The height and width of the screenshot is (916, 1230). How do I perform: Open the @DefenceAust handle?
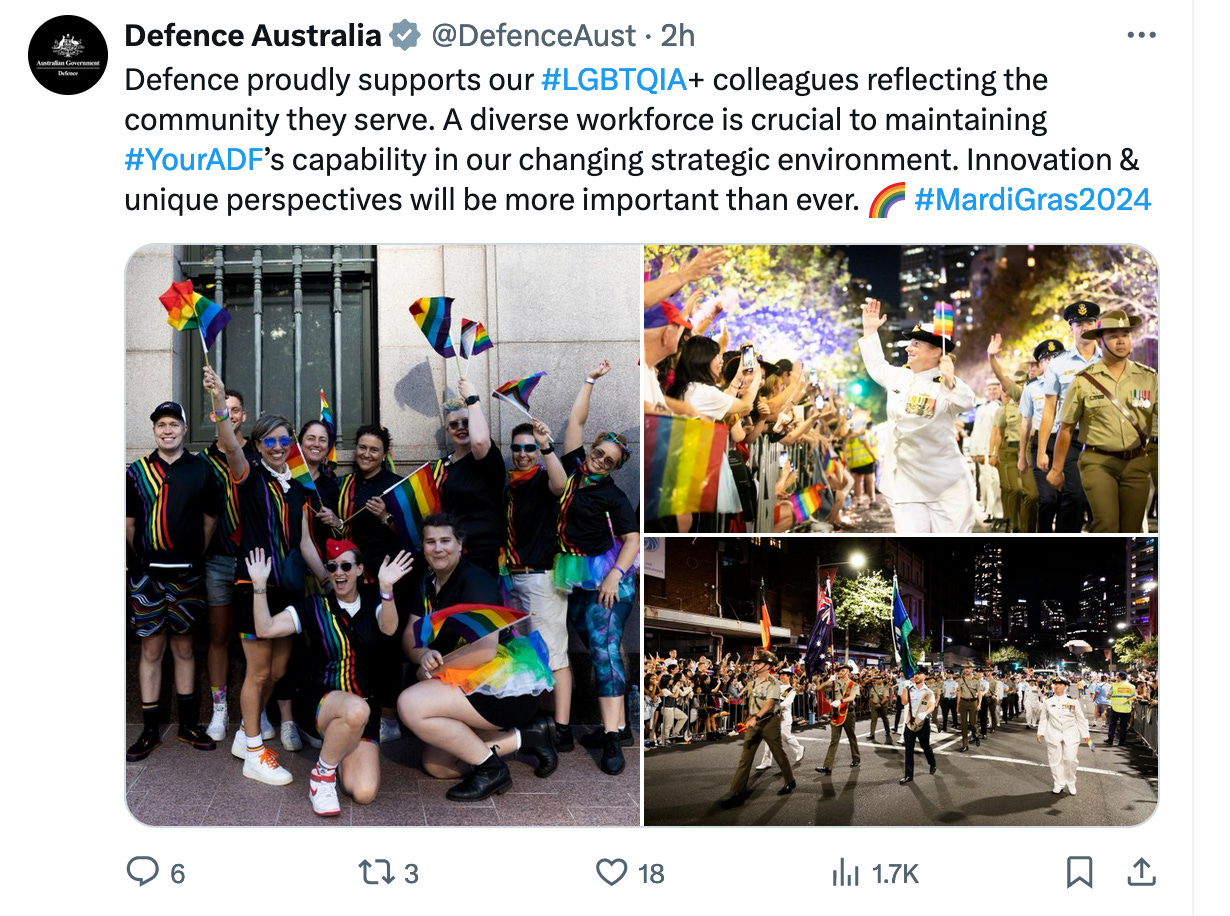533,36
